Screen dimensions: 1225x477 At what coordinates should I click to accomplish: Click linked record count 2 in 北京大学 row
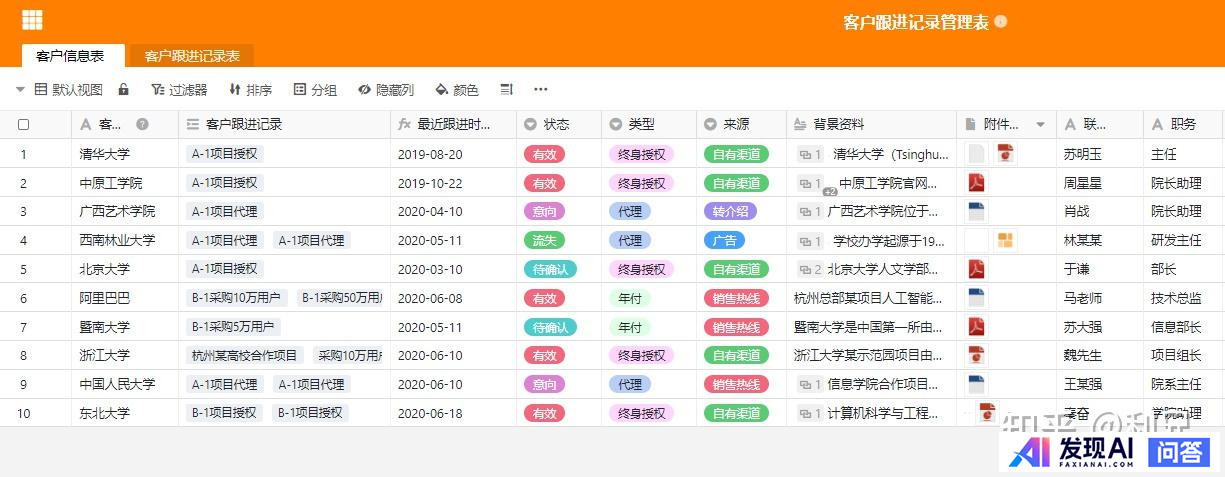click(x=810, y=269)
